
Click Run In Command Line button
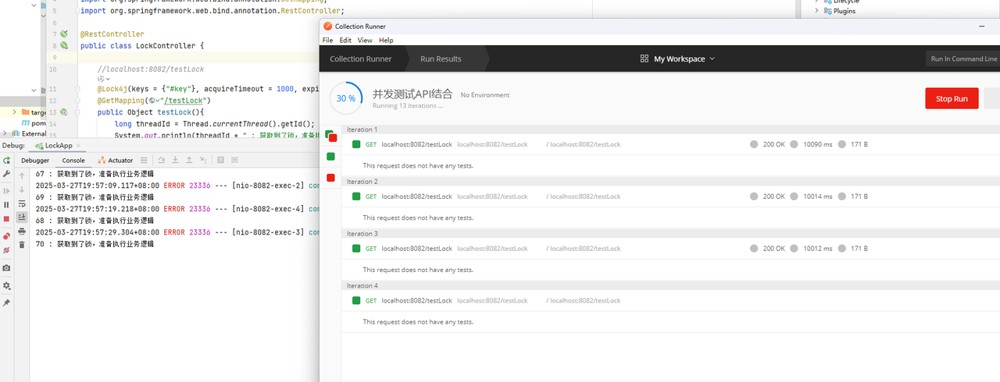pyautogui.click(x=963, y=59)
